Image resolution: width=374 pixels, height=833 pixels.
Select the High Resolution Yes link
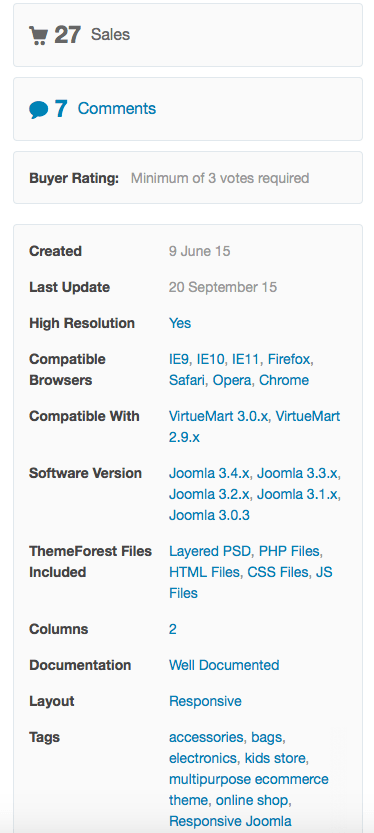tap(180, 323)
